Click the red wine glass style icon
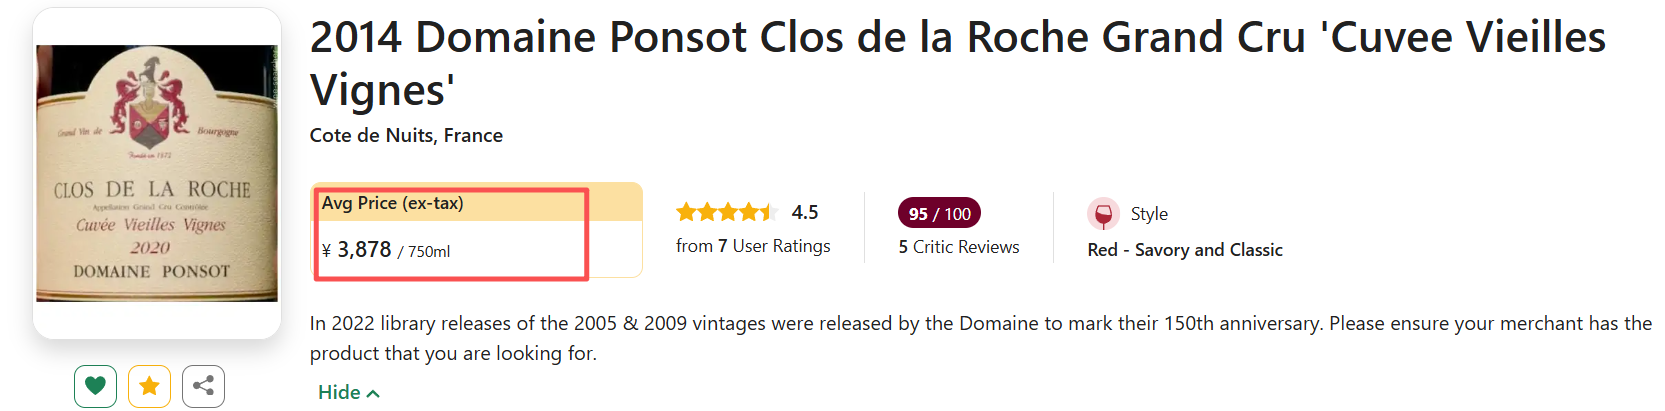Viewport: 1665px width, 411px height. coord(1103,214)
